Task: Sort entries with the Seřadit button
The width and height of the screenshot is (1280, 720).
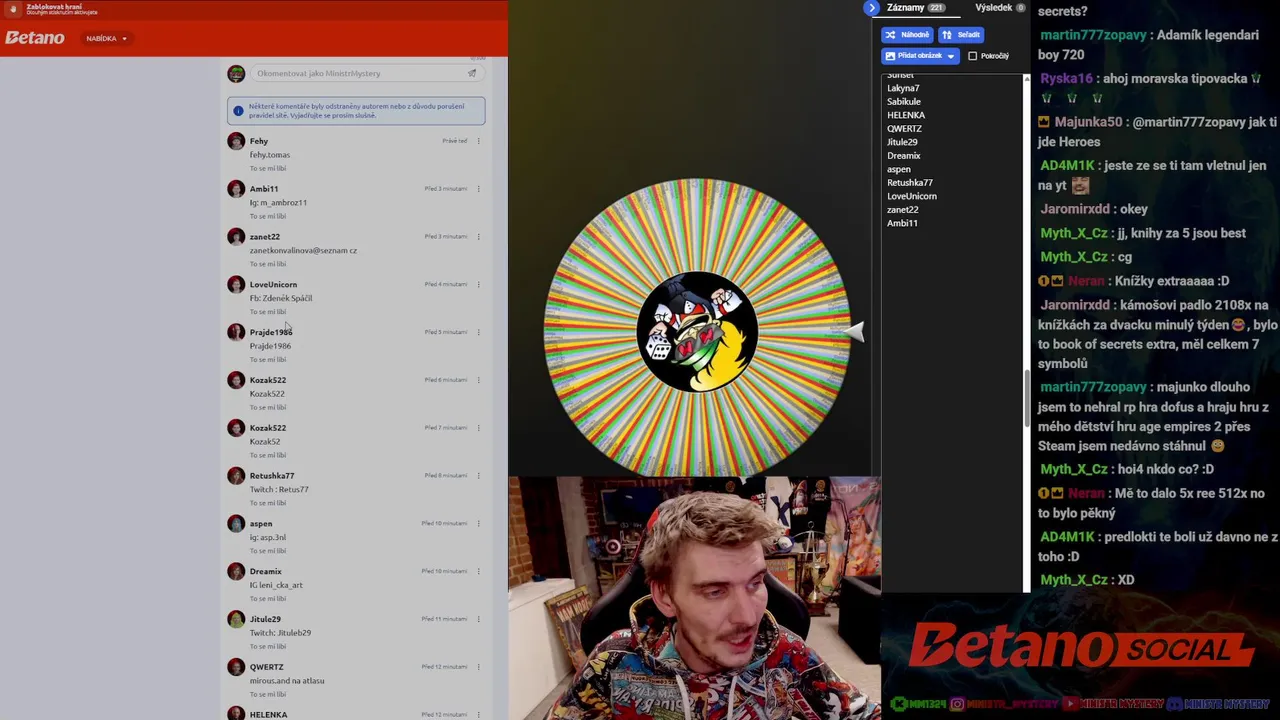Action: [961, 35]
